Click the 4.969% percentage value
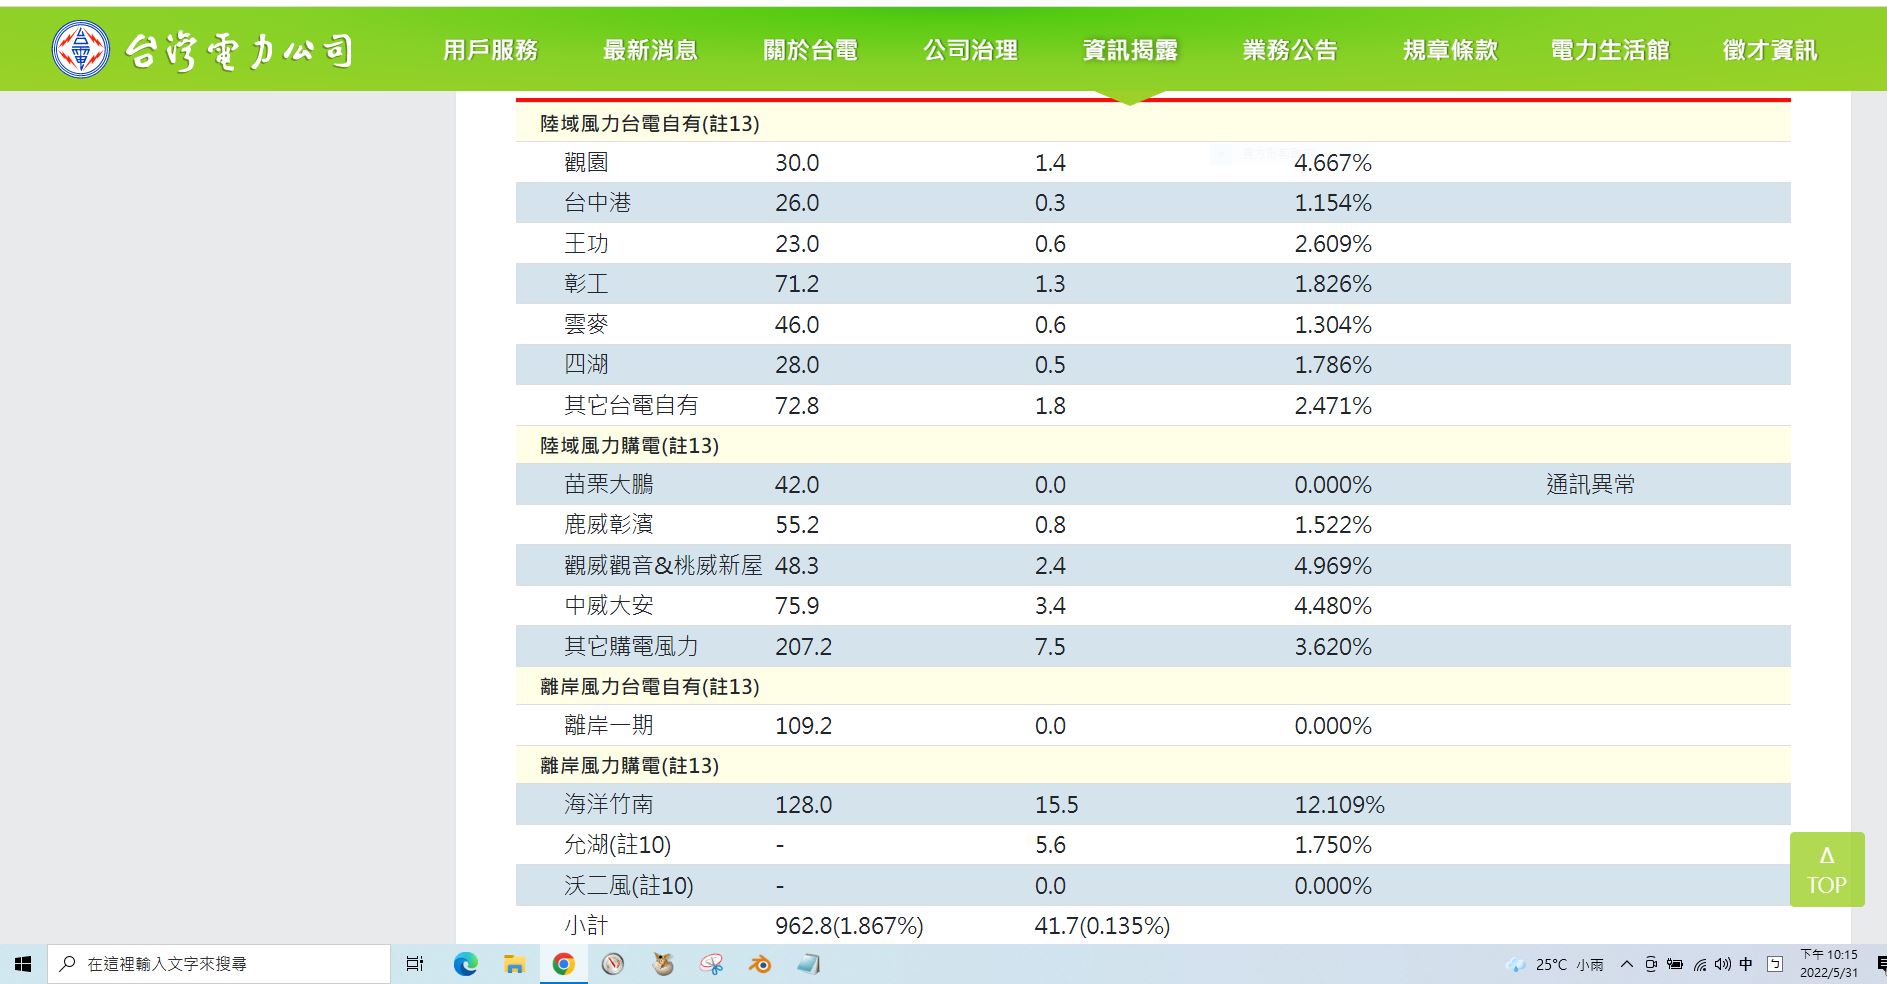1887x984 pixels. tap(1333, 565)
